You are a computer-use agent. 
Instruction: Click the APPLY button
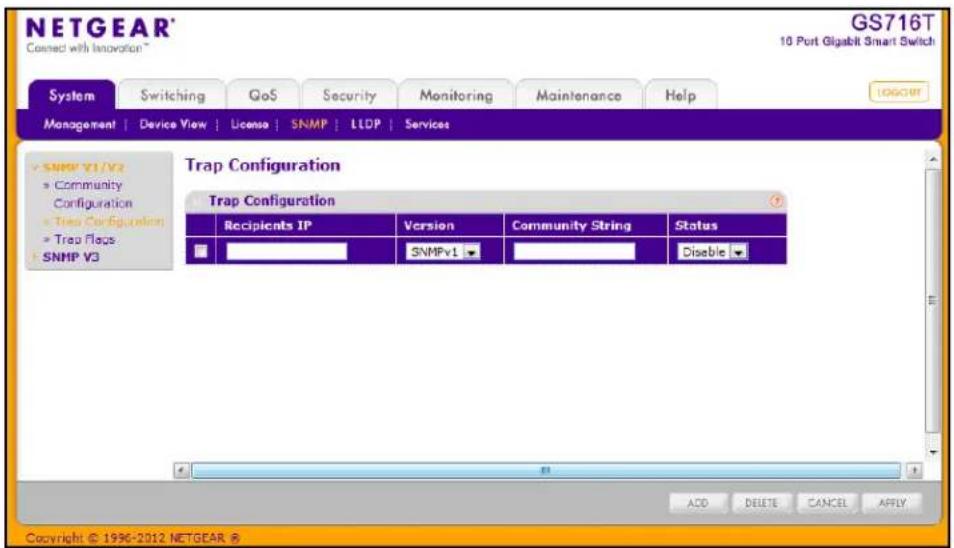892,503
